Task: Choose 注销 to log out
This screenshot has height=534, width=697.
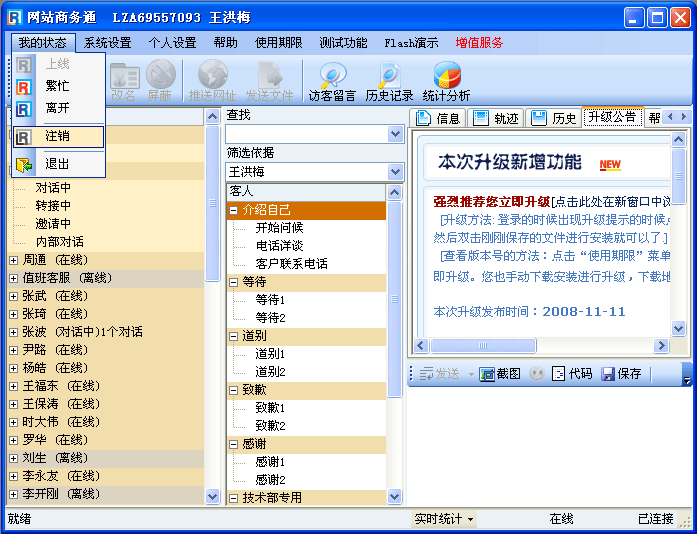Action: 57,136
